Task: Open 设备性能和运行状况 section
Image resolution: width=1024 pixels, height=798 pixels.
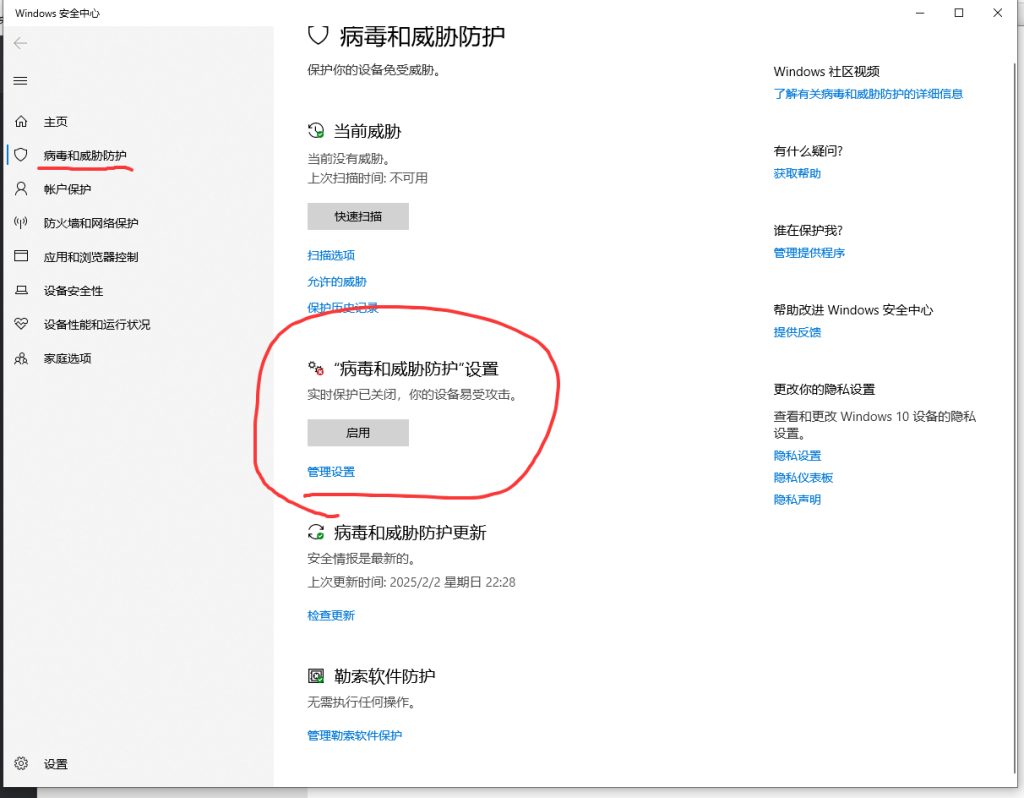Action: point(97,325)
